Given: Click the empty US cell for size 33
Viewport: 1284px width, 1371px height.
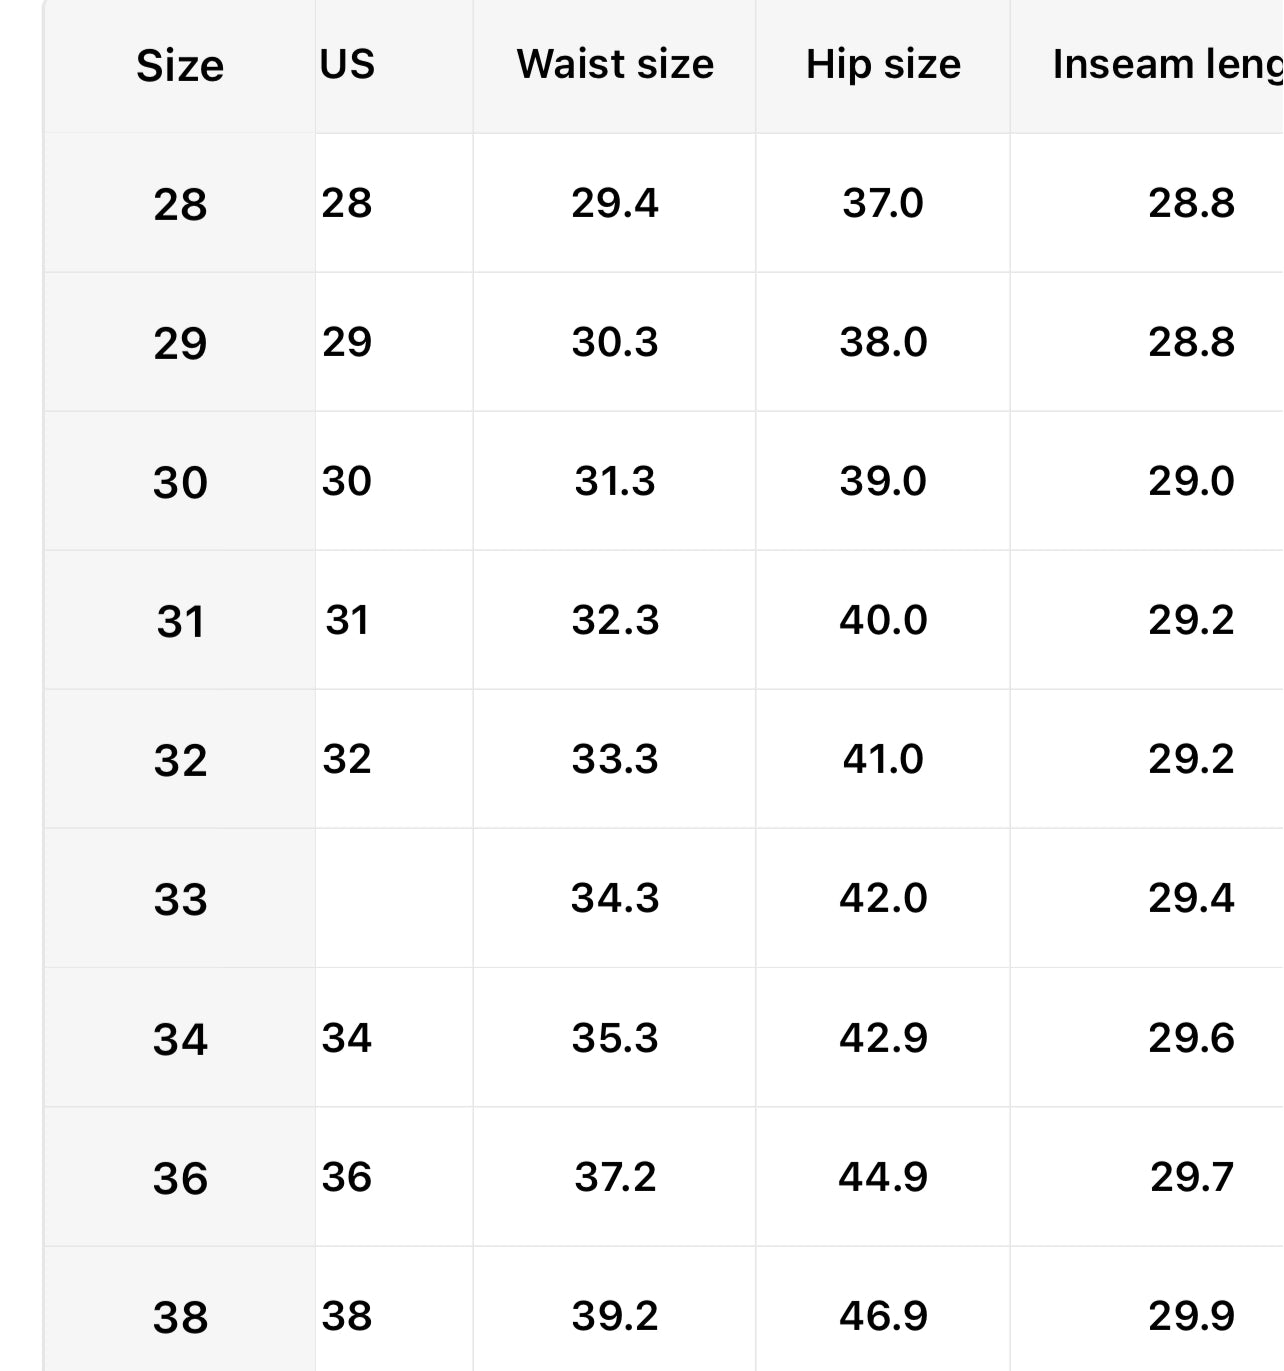Looking at the screenshot, I should 394,898.
